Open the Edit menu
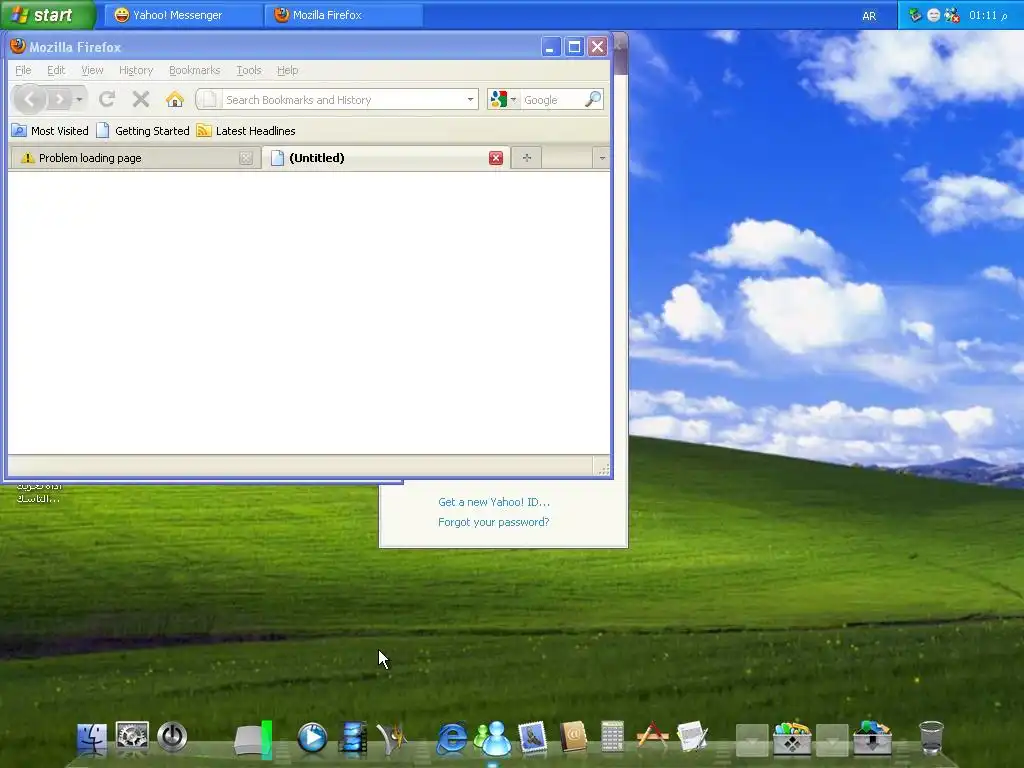 (56, 70)
